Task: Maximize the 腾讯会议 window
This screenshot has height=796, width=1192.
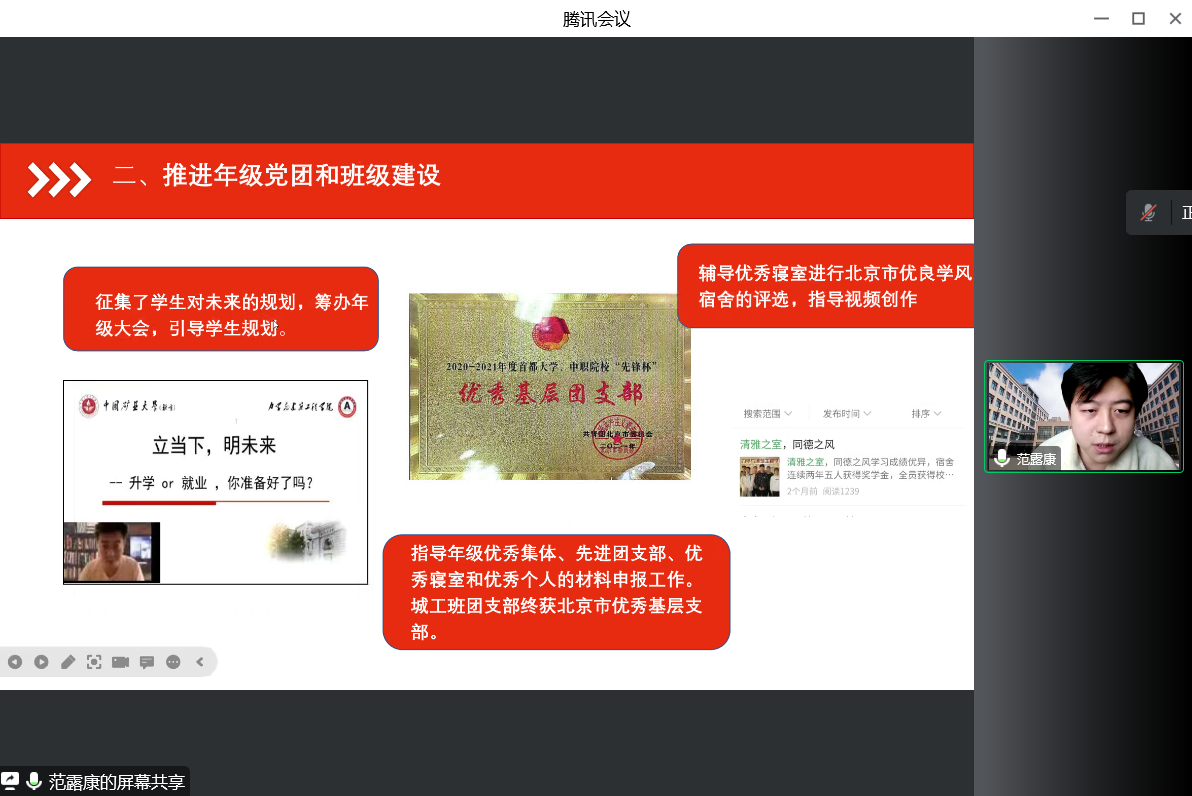Action: tap(1138, 18)
